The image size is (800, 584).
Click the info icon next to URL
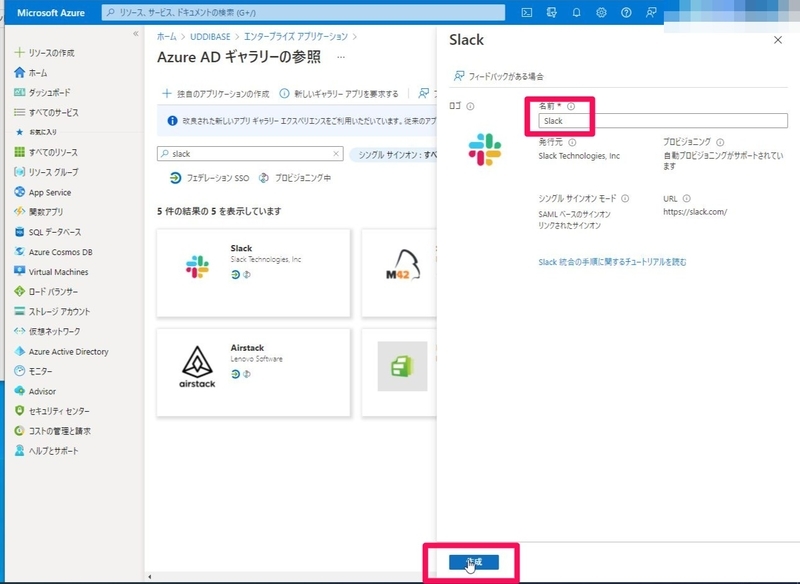click(687, 198)
